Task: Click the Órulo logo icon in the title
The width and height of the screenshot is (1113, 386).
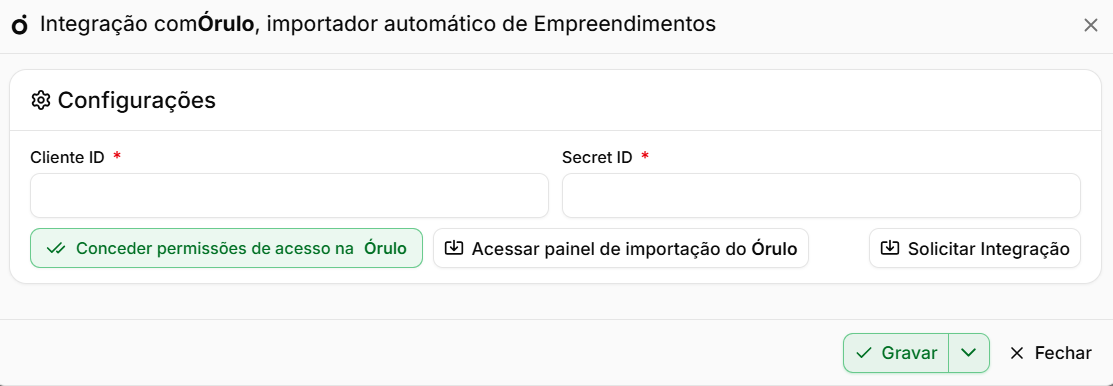Action: (x=21, y=25)
